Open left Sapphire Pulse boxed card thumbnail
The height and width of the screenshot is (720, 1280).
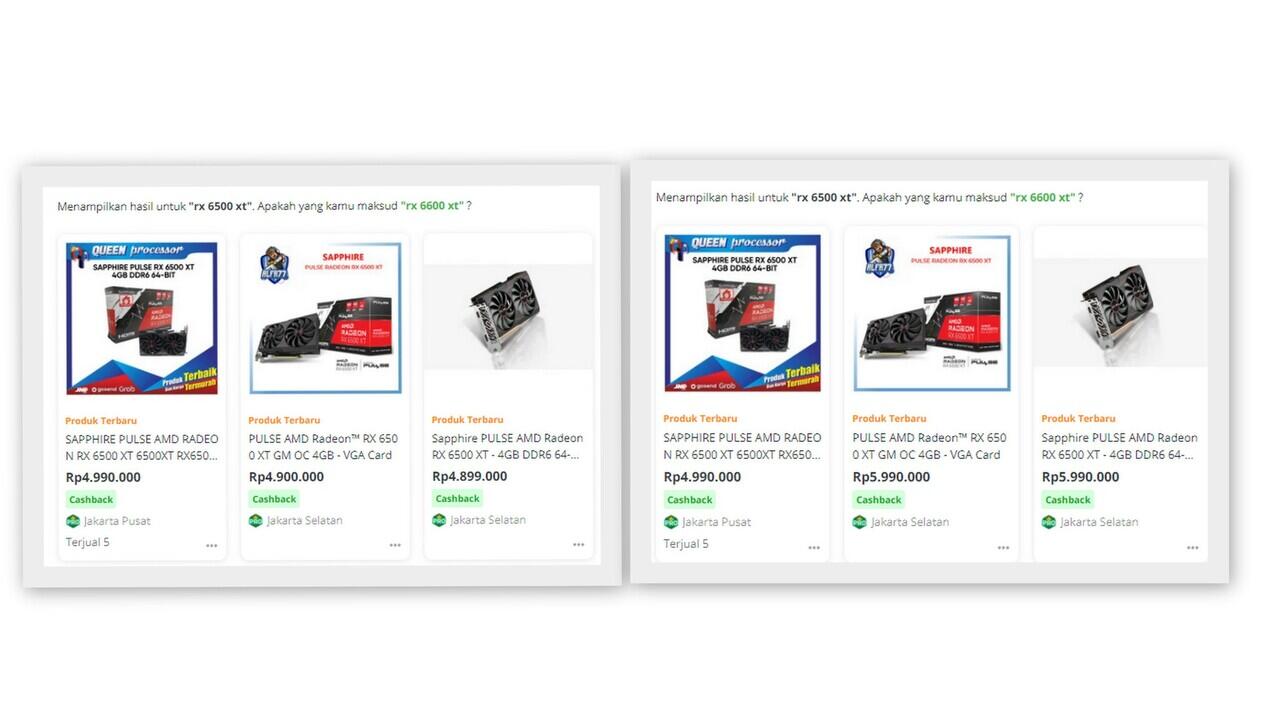(325, 317)
